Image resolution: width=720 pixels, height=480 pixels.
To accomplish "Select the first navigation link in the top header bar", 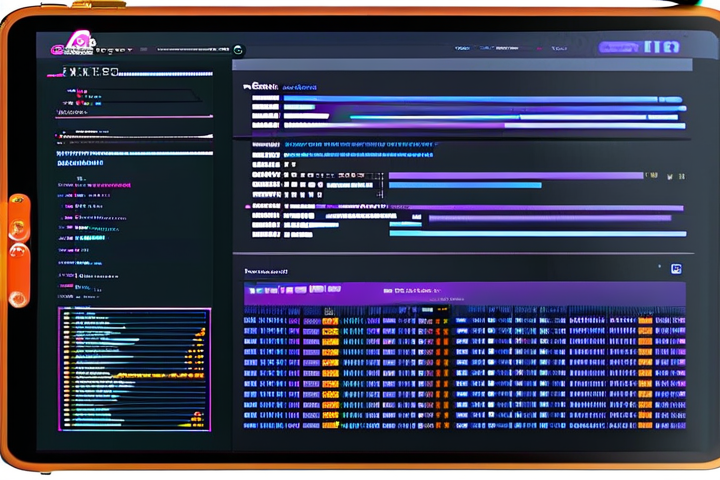I will 462,48.
